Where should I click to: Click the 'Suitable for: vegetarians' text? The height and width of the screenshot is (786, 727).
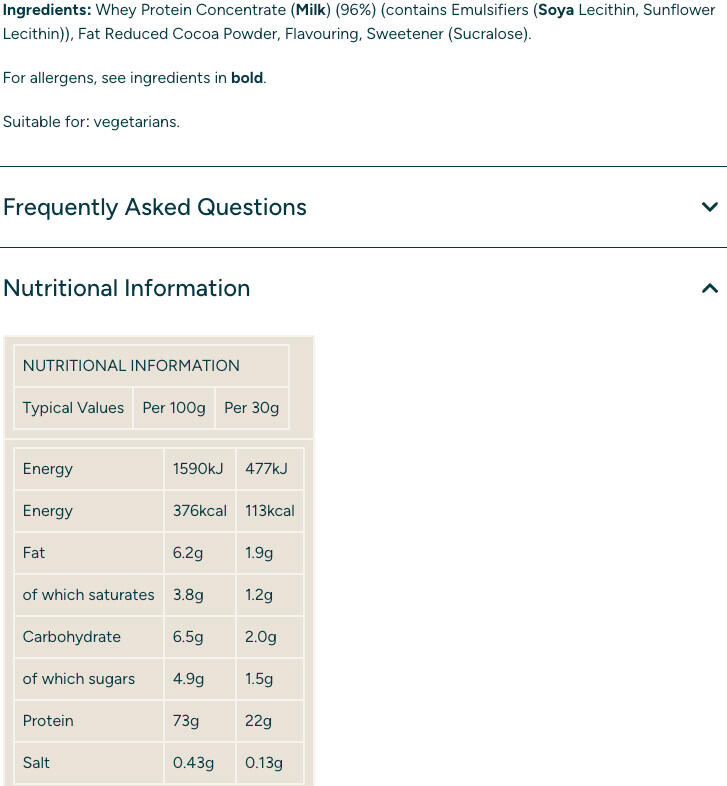(91, 122)
